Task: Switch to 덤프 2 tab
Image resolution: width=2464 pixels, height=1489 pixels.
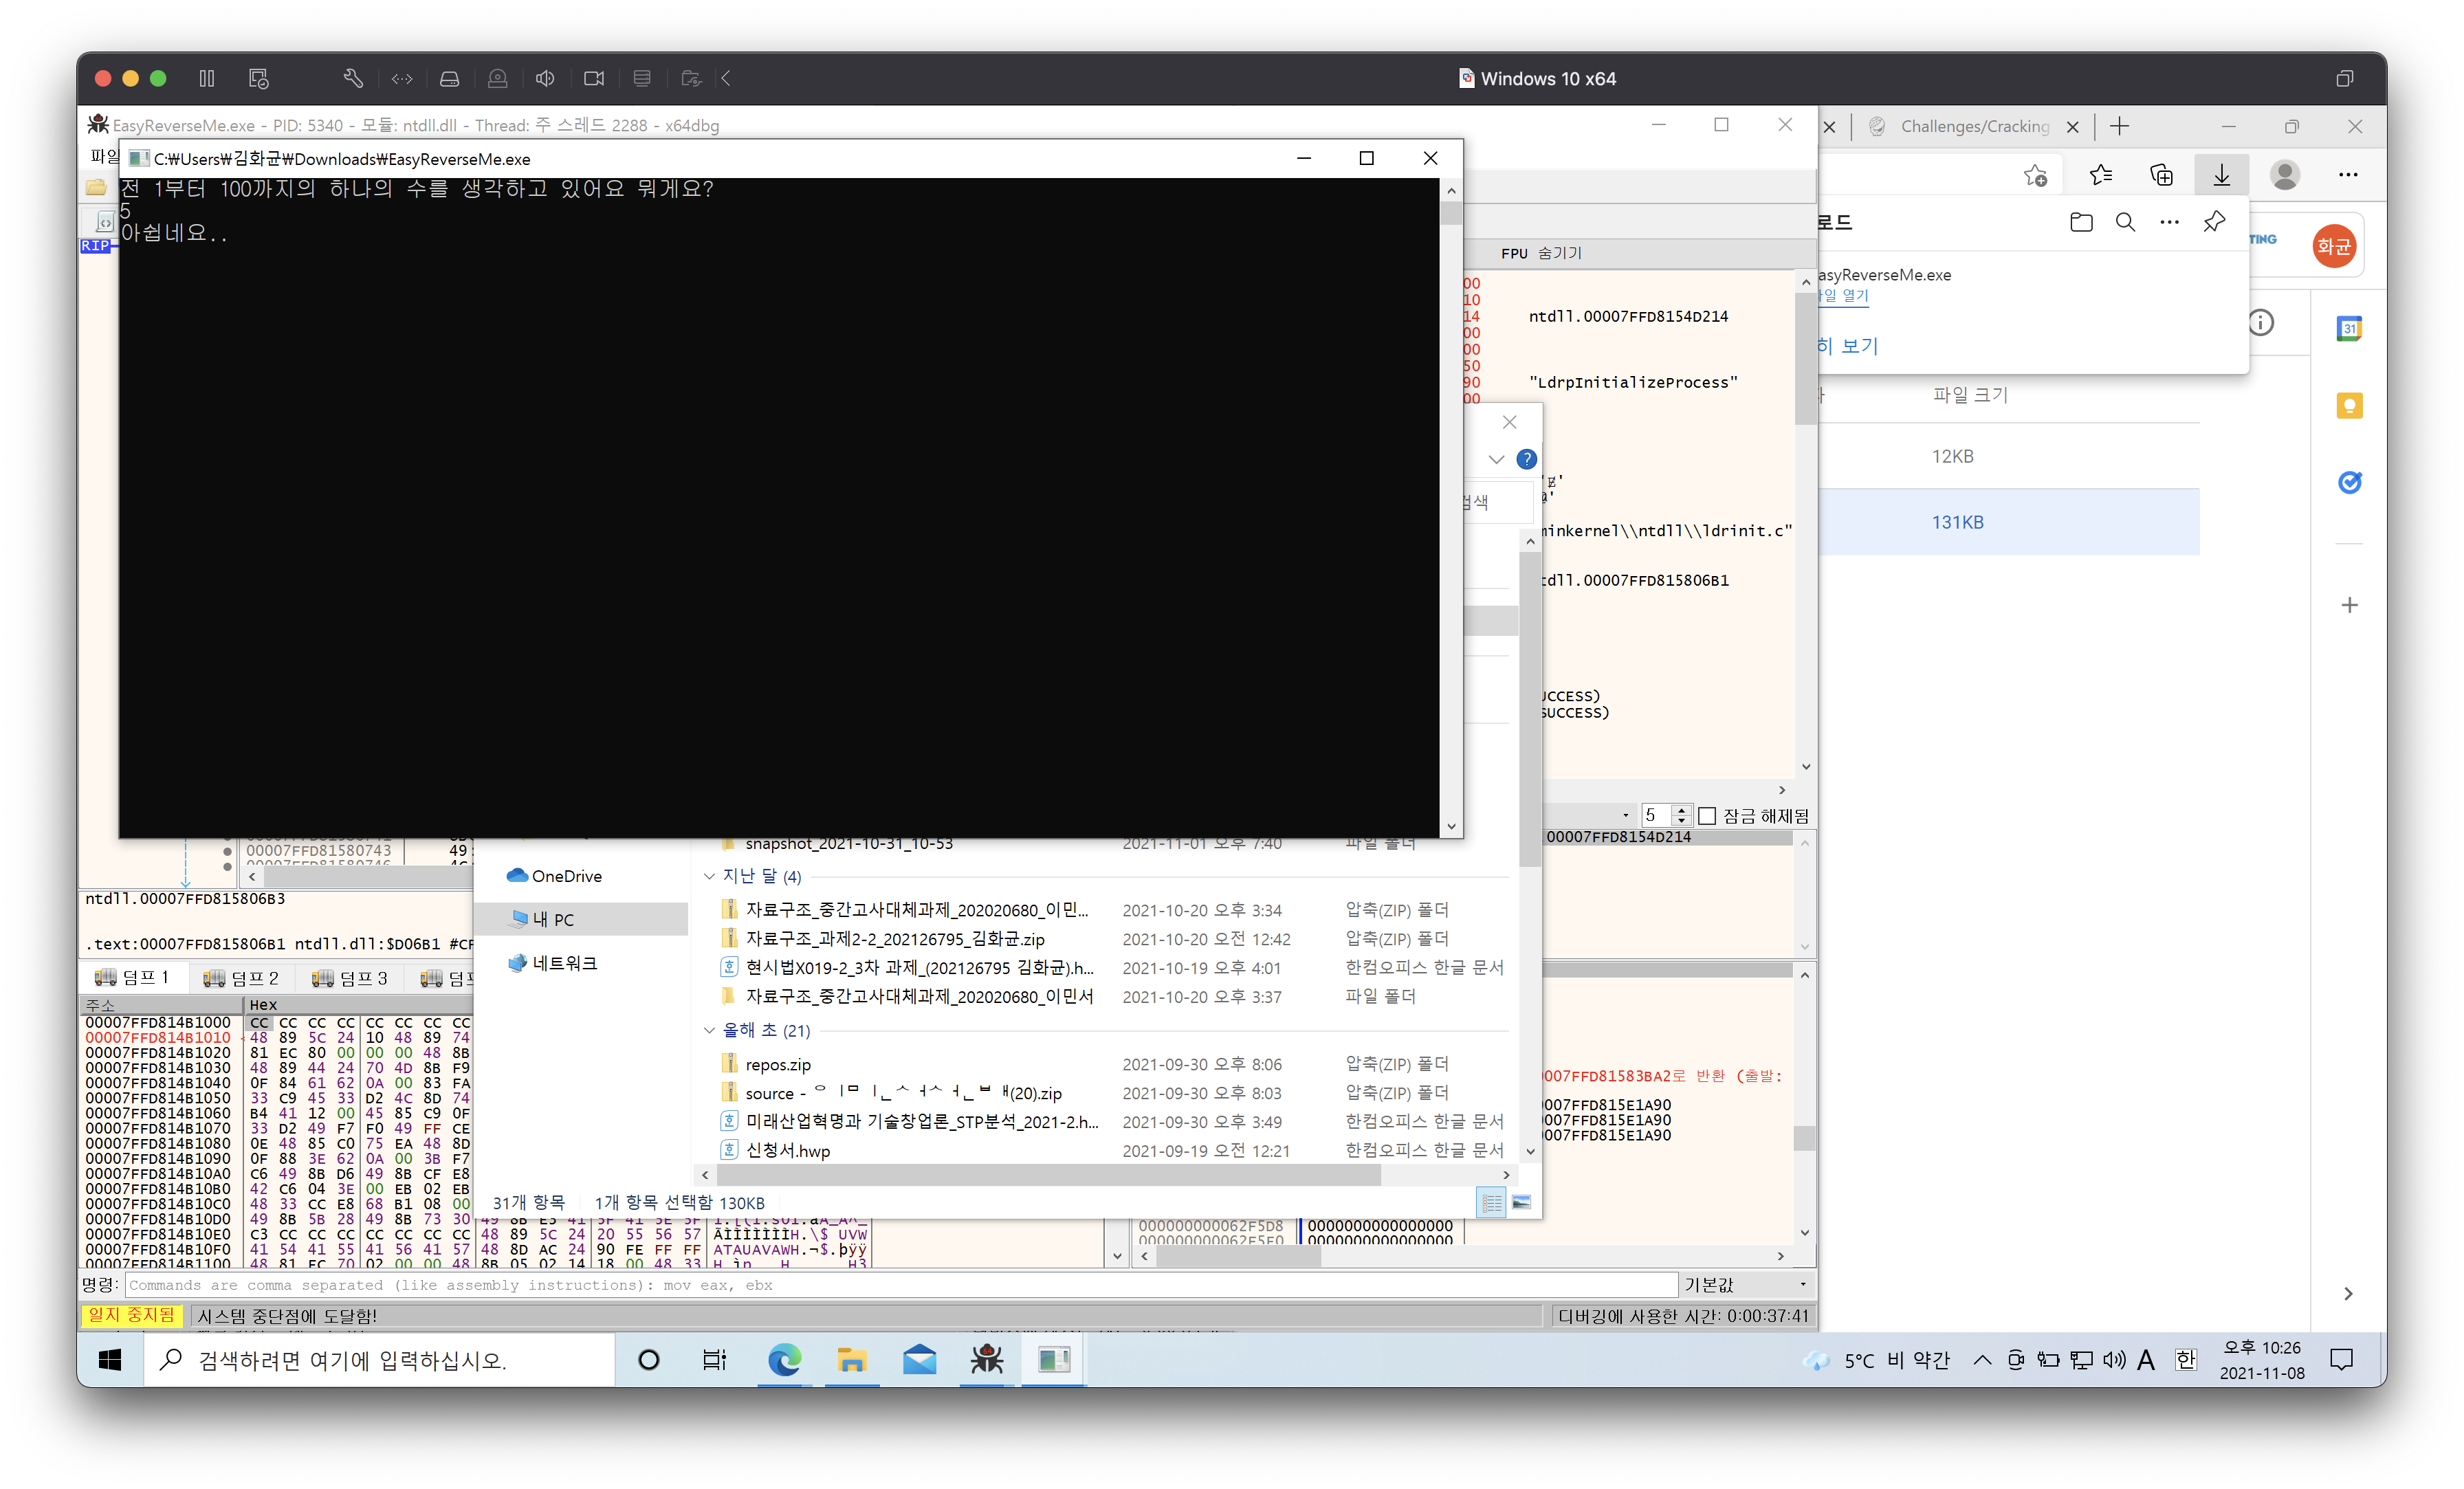Action: click(241, 978)
